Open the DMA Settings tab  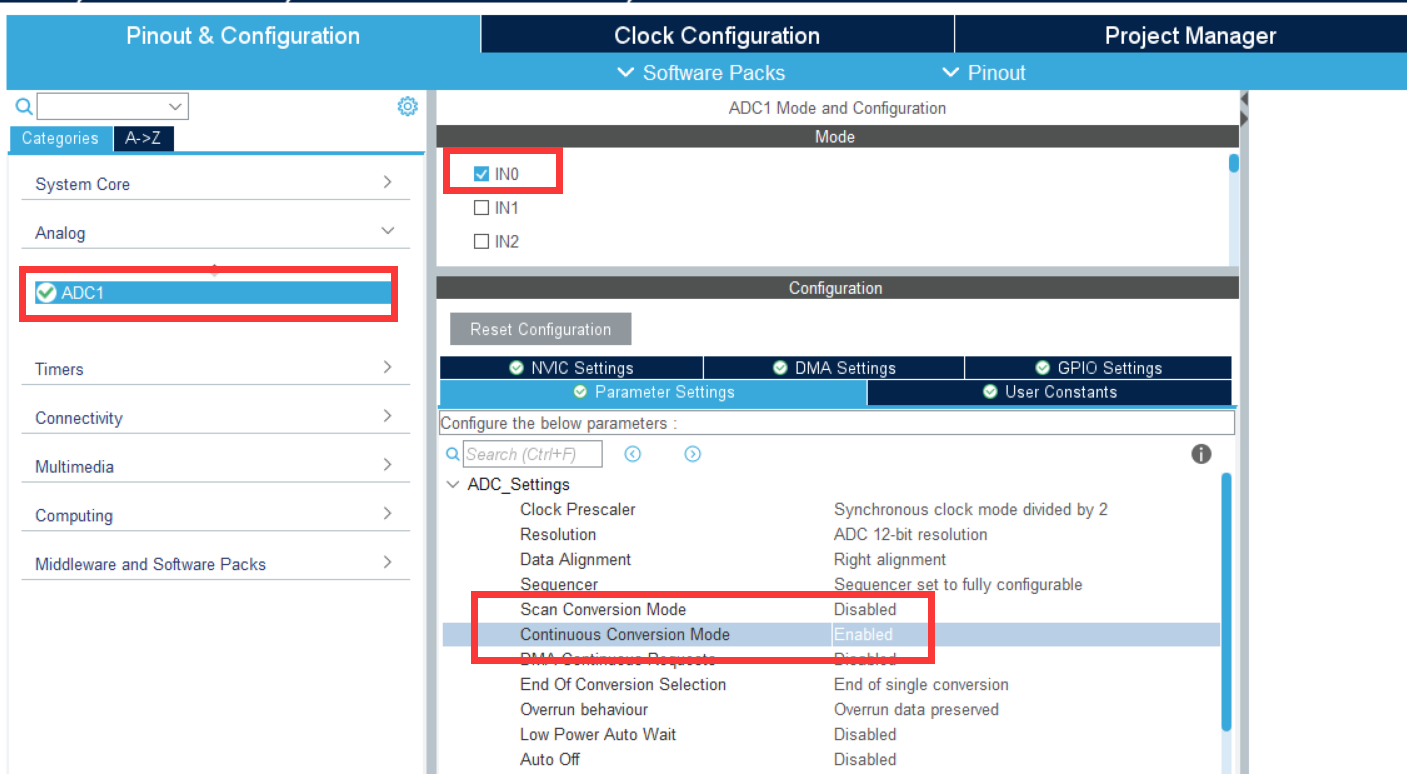[834, 368]
